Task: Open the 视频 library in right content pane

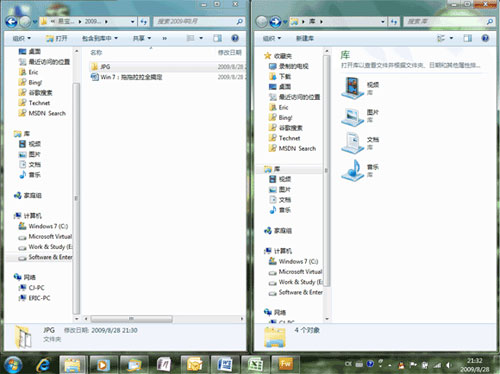Action: tap(360, 88)
